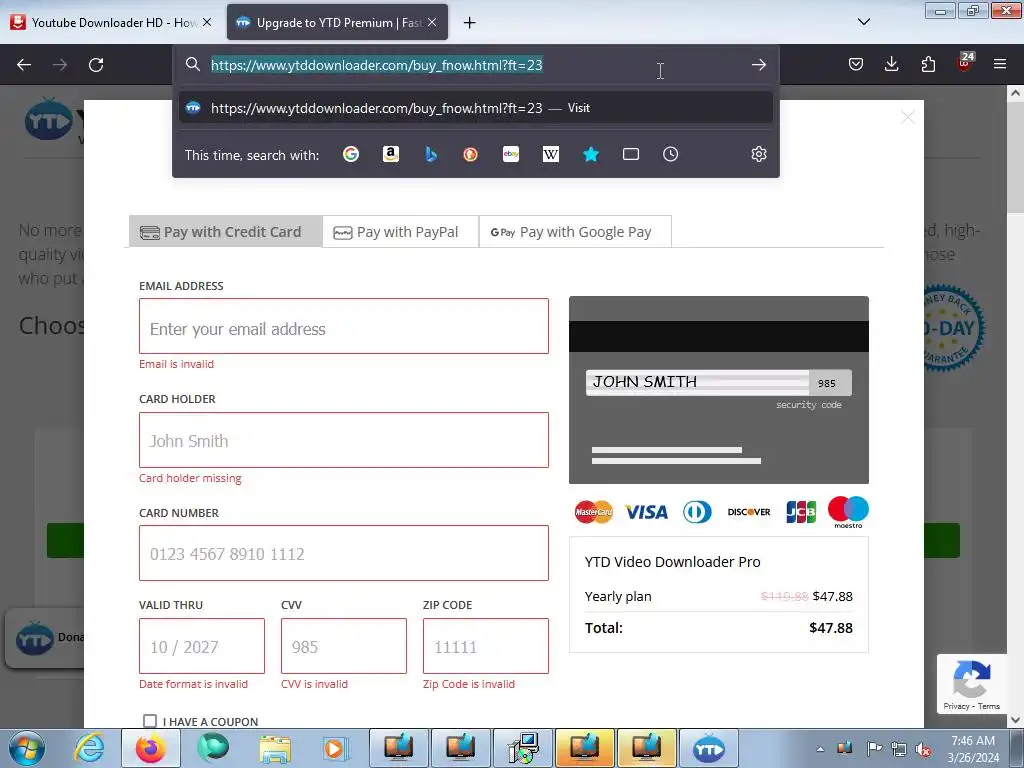
Task: Open the Windows Start menu
Action: click(27, 748)
